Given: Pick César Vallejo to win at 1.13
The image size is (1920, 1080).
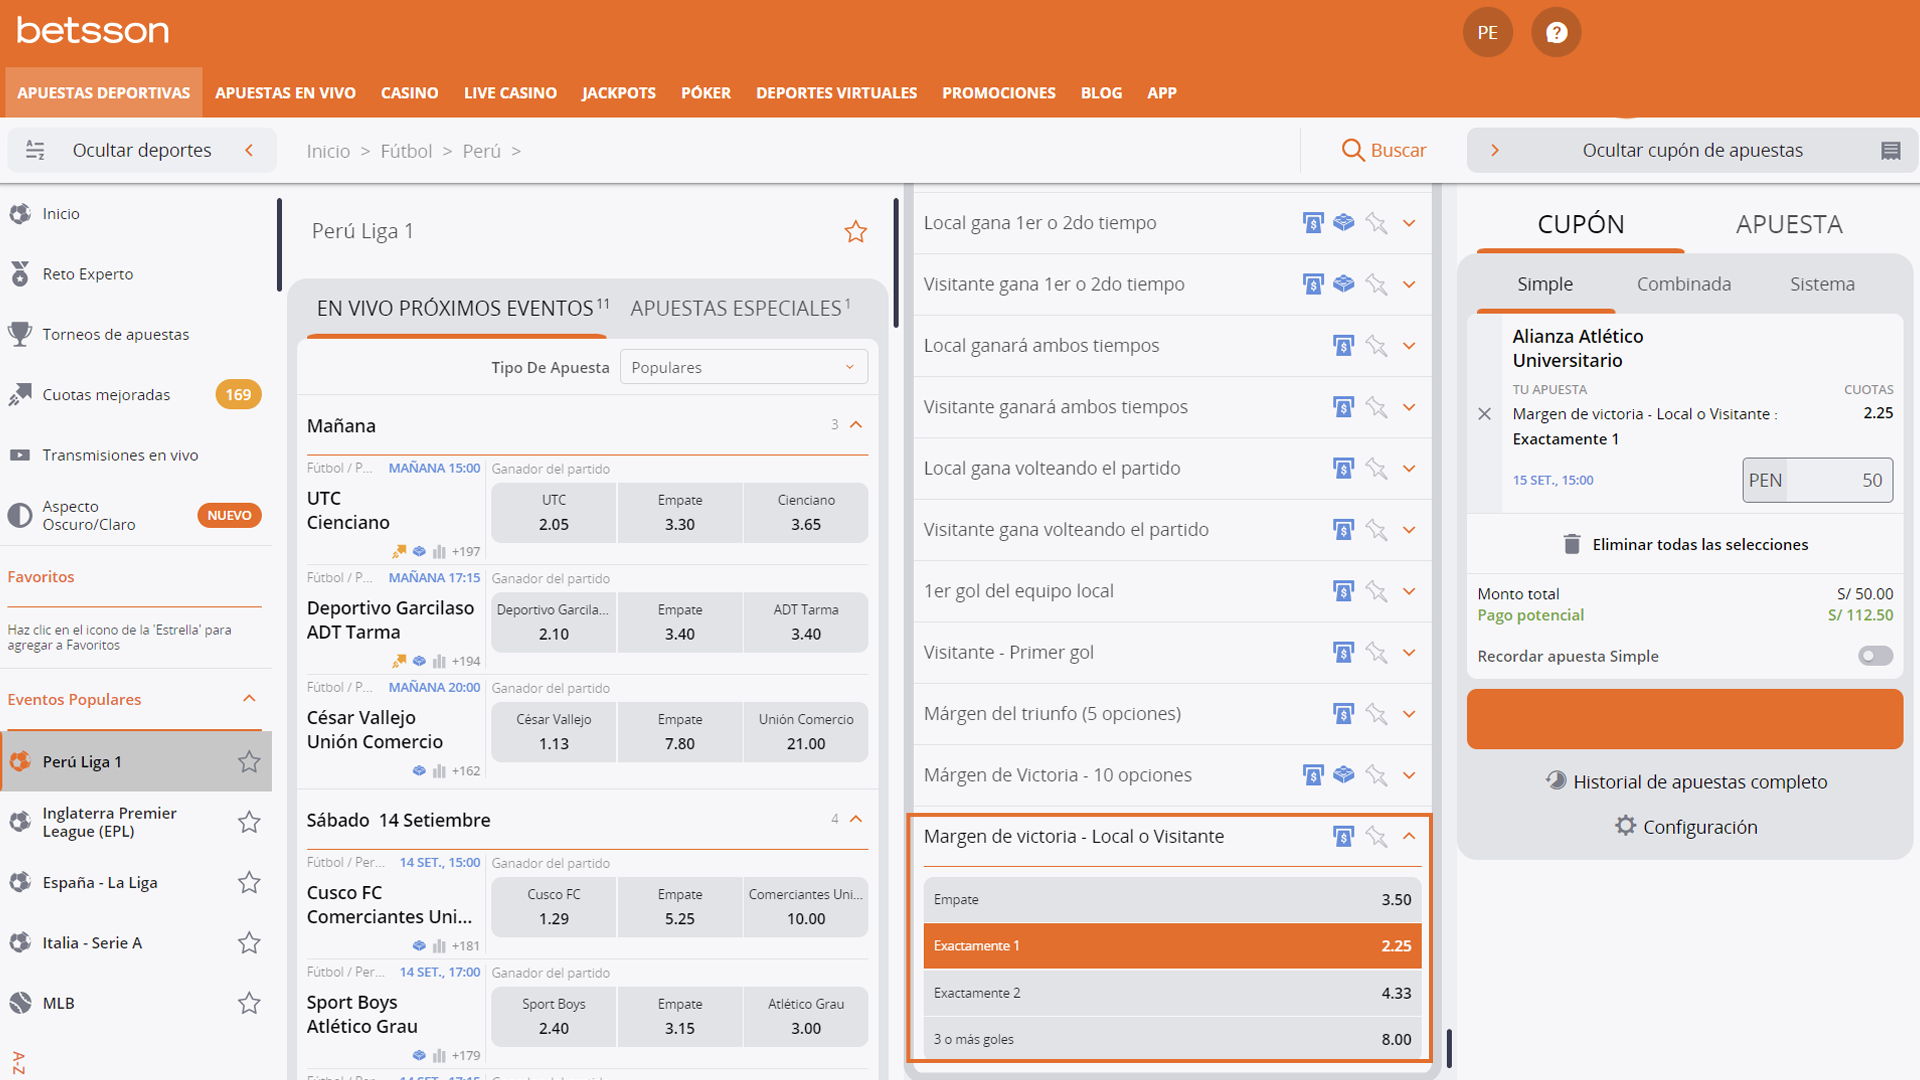Looking at the screenshot, I should click(x=554, y=732).
